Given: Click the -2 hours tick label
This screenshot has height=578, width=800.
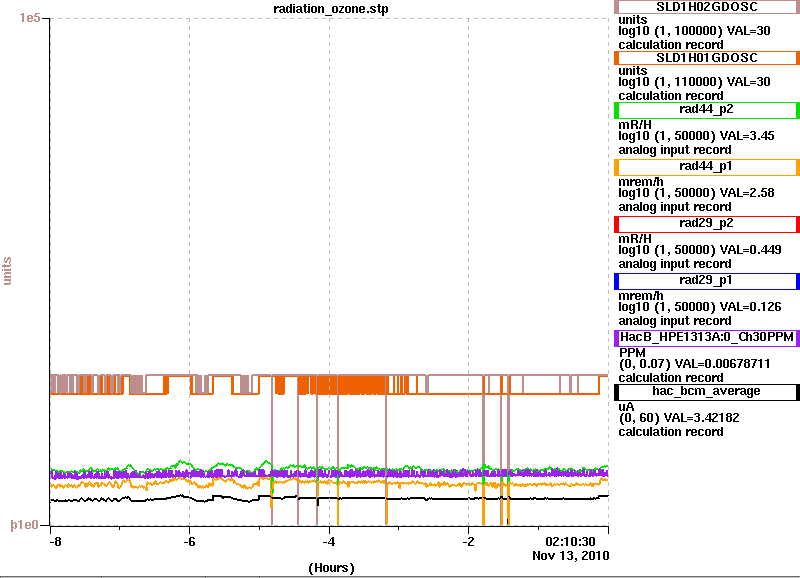Looking at the screenshot, I should point(468,541).
